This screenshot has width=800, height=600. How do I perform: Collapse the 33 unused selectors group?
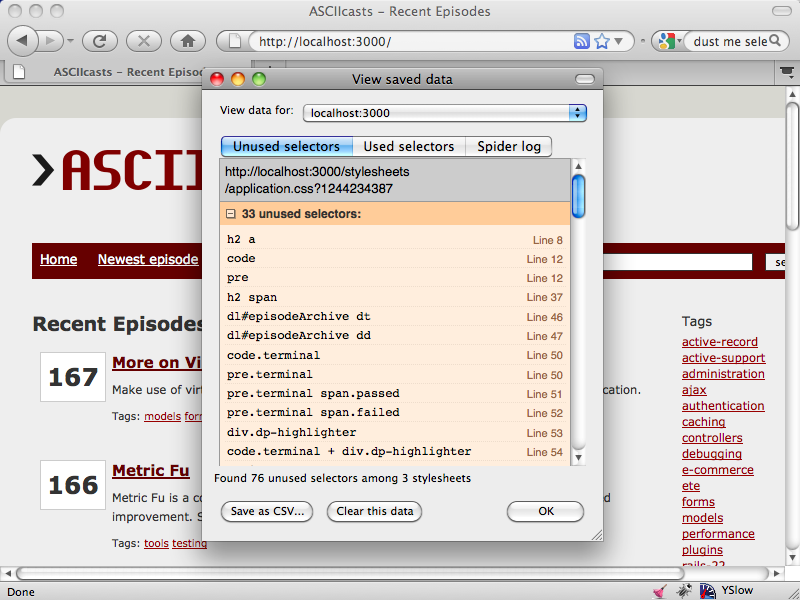(x=231, y=214)
